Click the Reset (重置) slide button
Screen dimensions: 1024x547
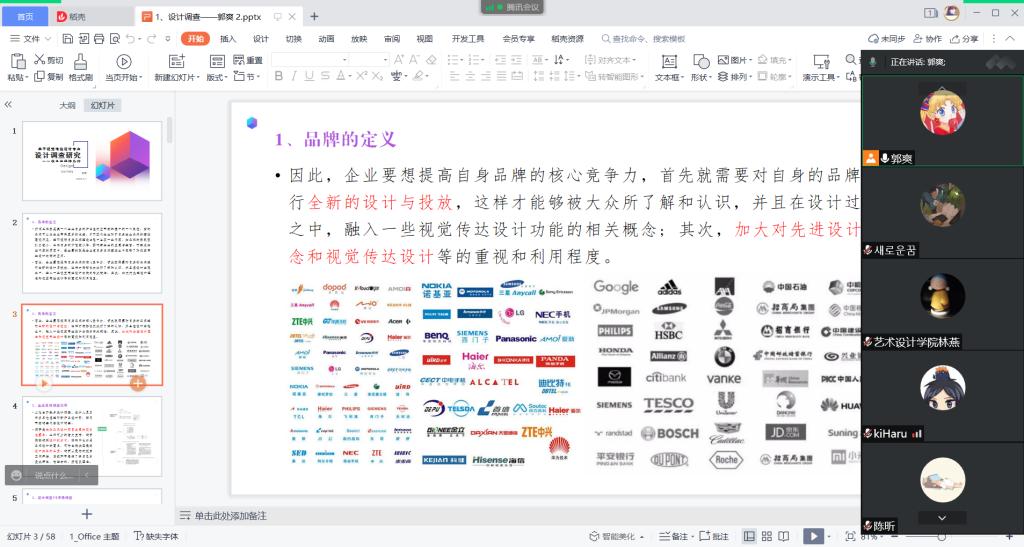pyautogui.click(x=248, y=60)
